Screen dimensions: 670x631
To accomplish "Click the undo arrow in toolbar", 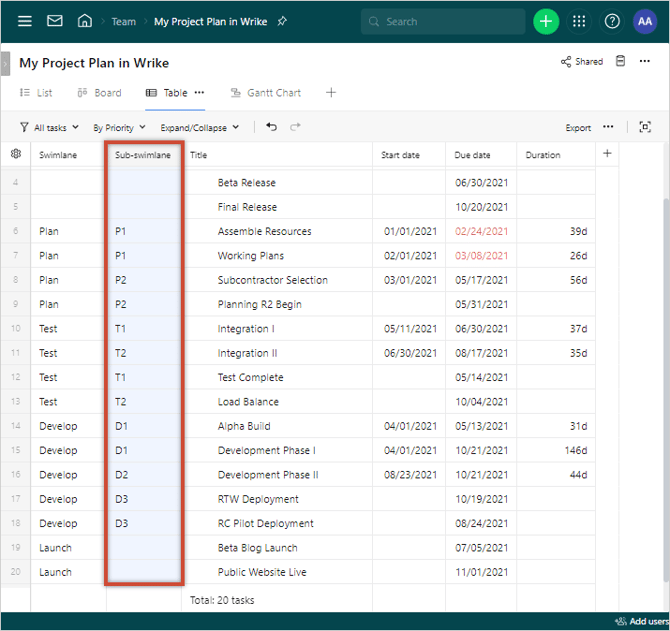I will [x=271, y=127].
